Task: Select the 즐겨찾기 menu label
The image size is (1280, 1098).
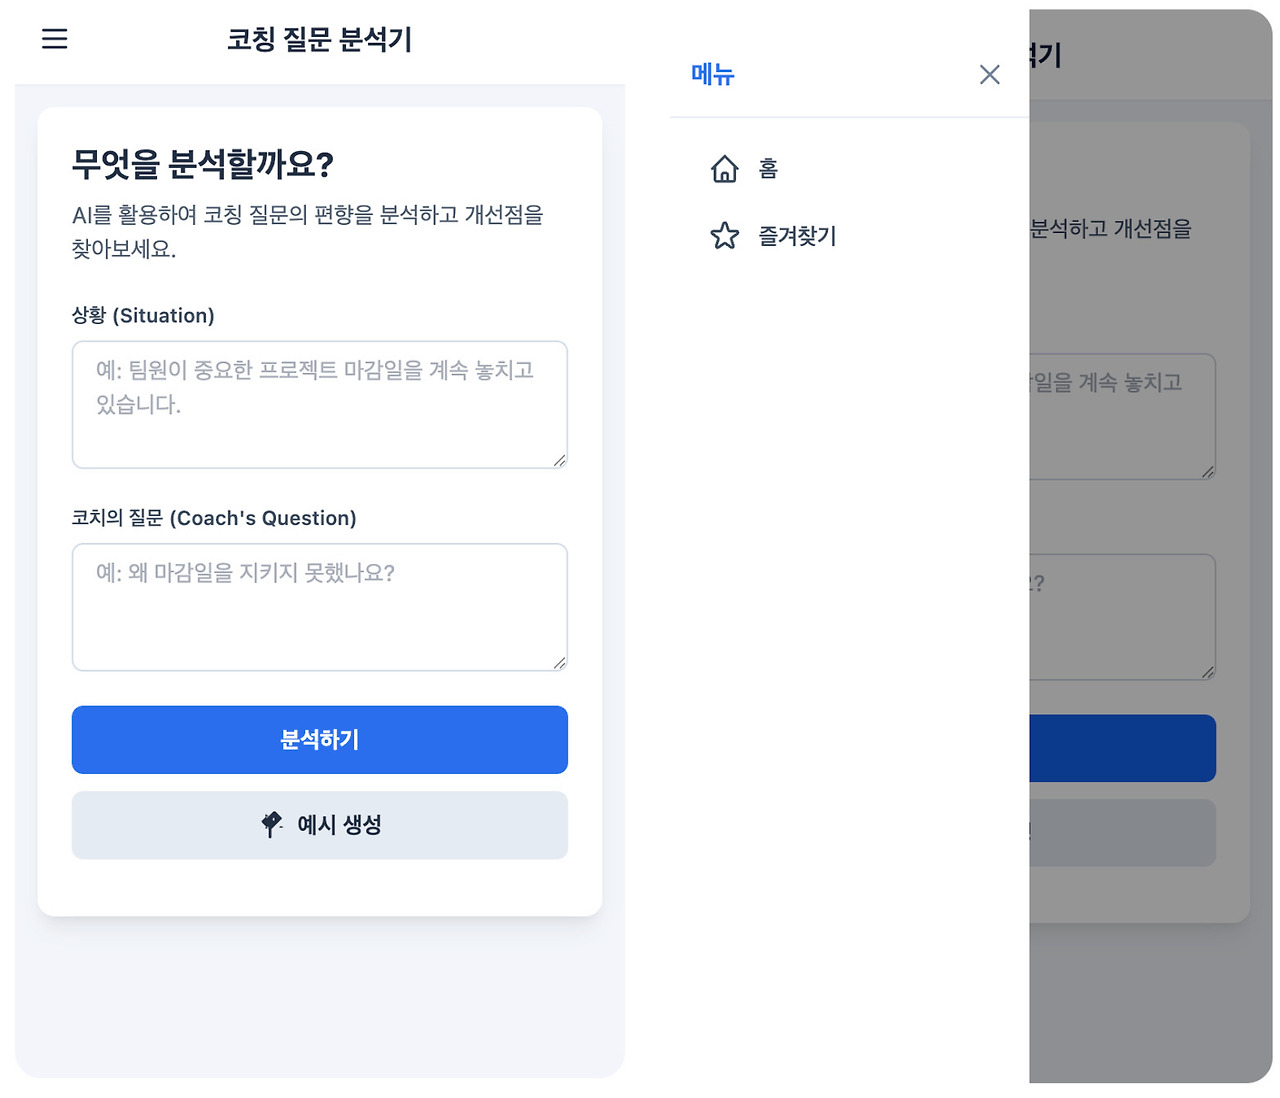Action: pyautogui.click(x=797, y=236)
